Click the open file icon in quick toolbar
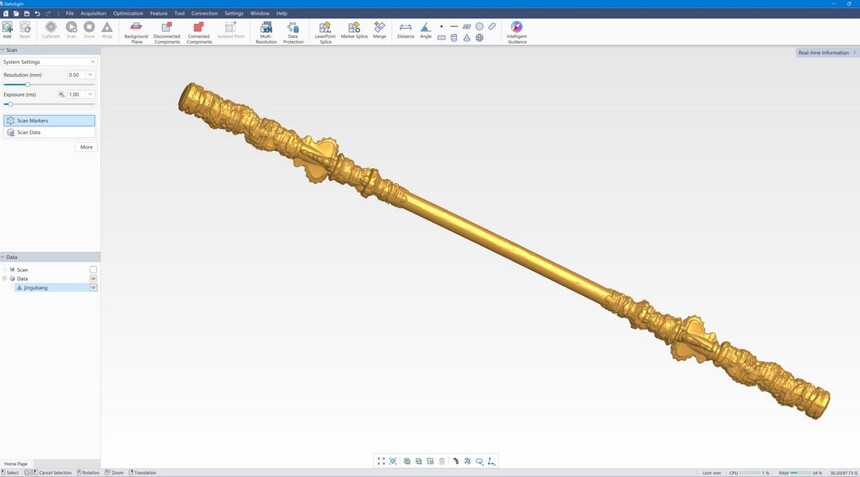The width and height of the screenshot is (860, 477). (x=16, y=13)
